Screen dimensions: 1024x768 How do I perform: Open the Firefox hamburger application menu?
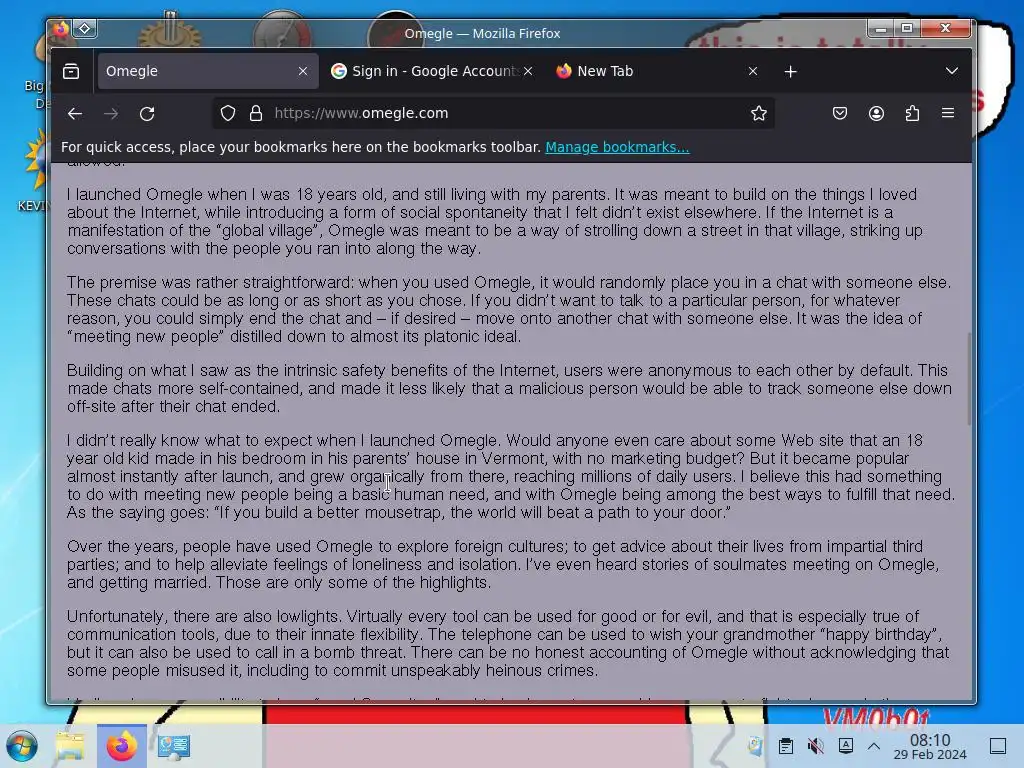point(948,113)
